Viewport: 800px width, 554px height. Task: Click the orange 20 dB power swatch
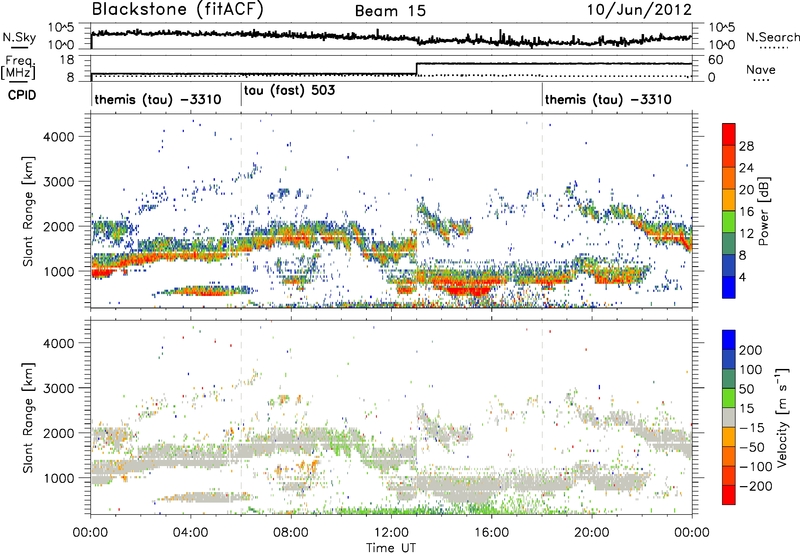(729, 179)
